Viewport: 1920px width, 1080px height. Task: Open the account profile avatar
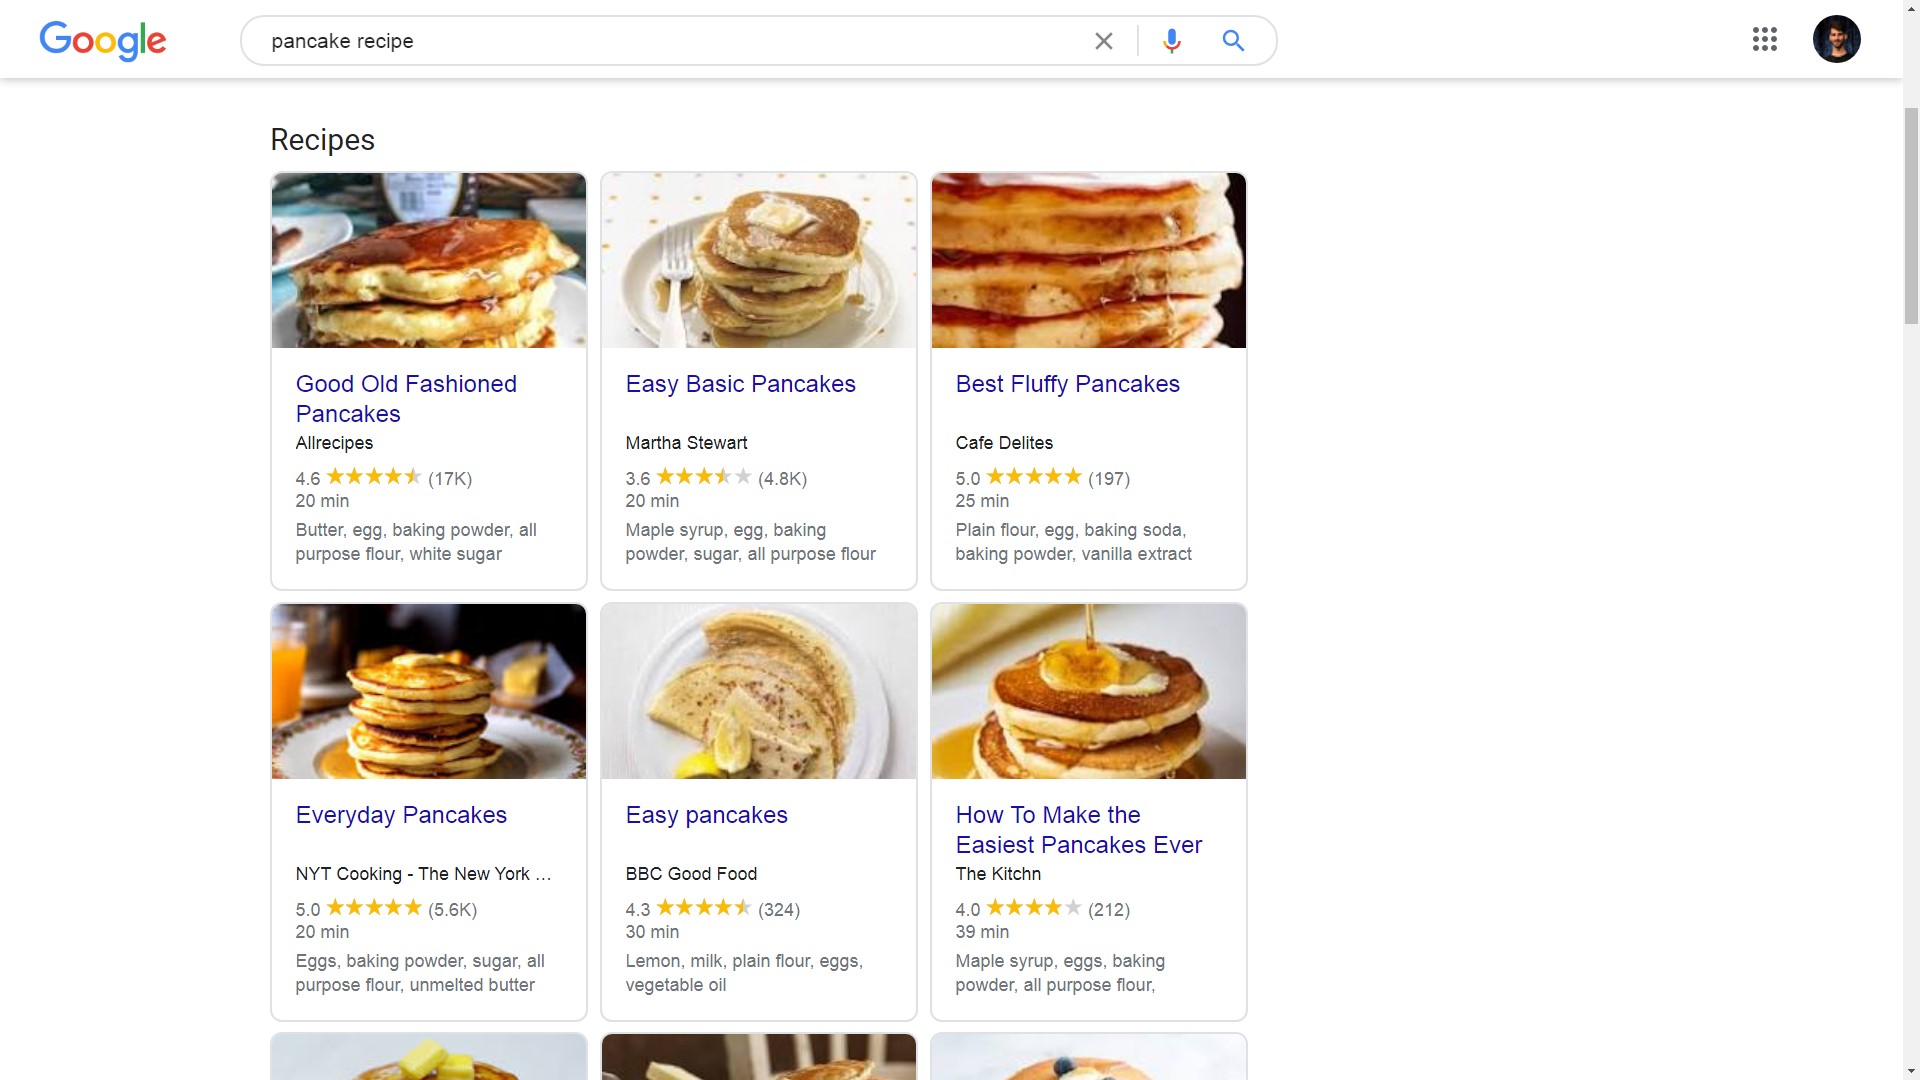click(x=1836, y=40)
